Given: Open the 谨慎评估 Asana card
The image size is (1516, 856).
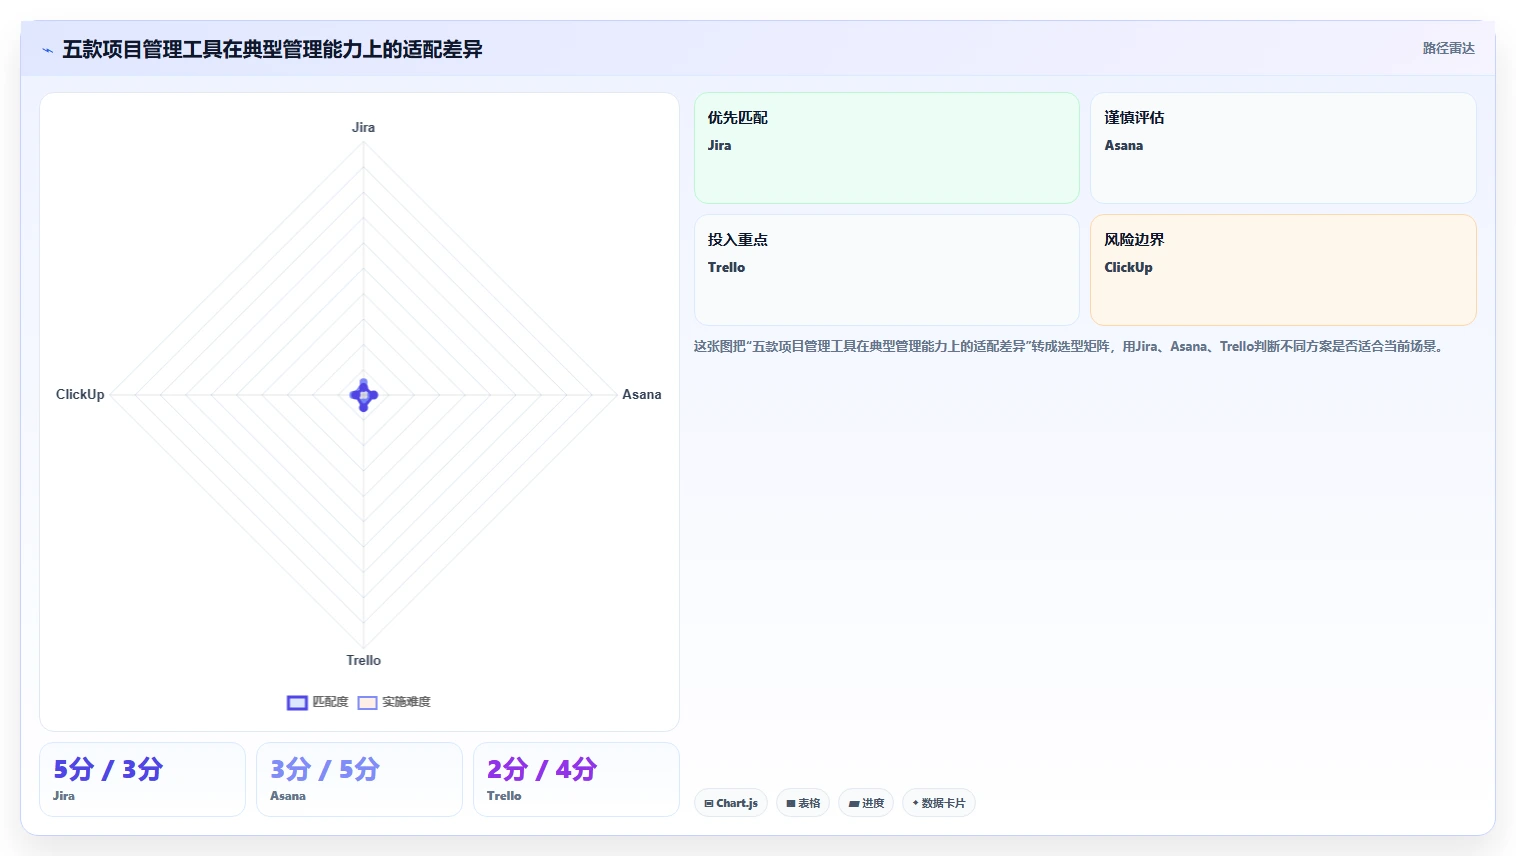Looking at the screenshot, I should pos(1283,148).
